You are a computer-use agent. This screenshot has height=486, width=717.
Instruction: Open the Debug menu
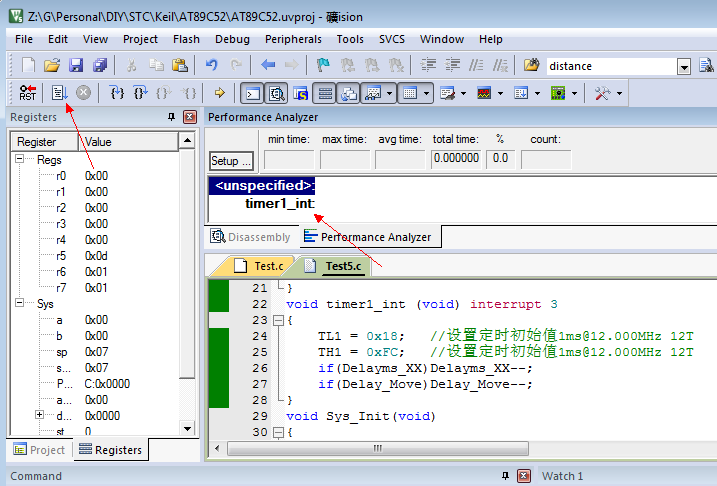pos(232,39)
